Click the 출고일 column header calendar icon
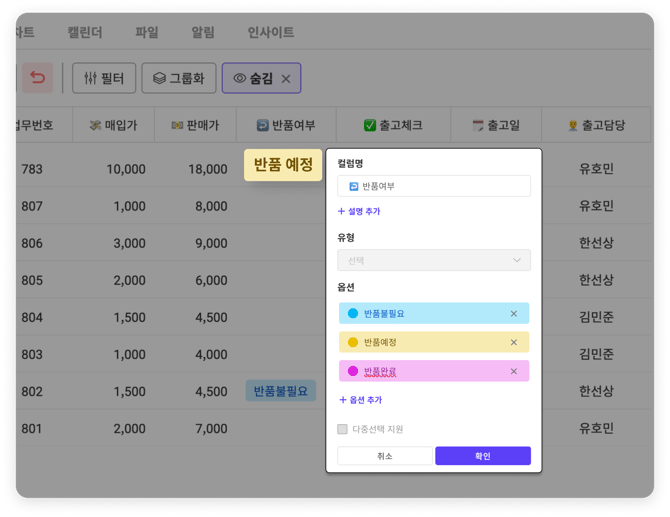This screenshot has height=517, width=670. click(x=478, y=126)
